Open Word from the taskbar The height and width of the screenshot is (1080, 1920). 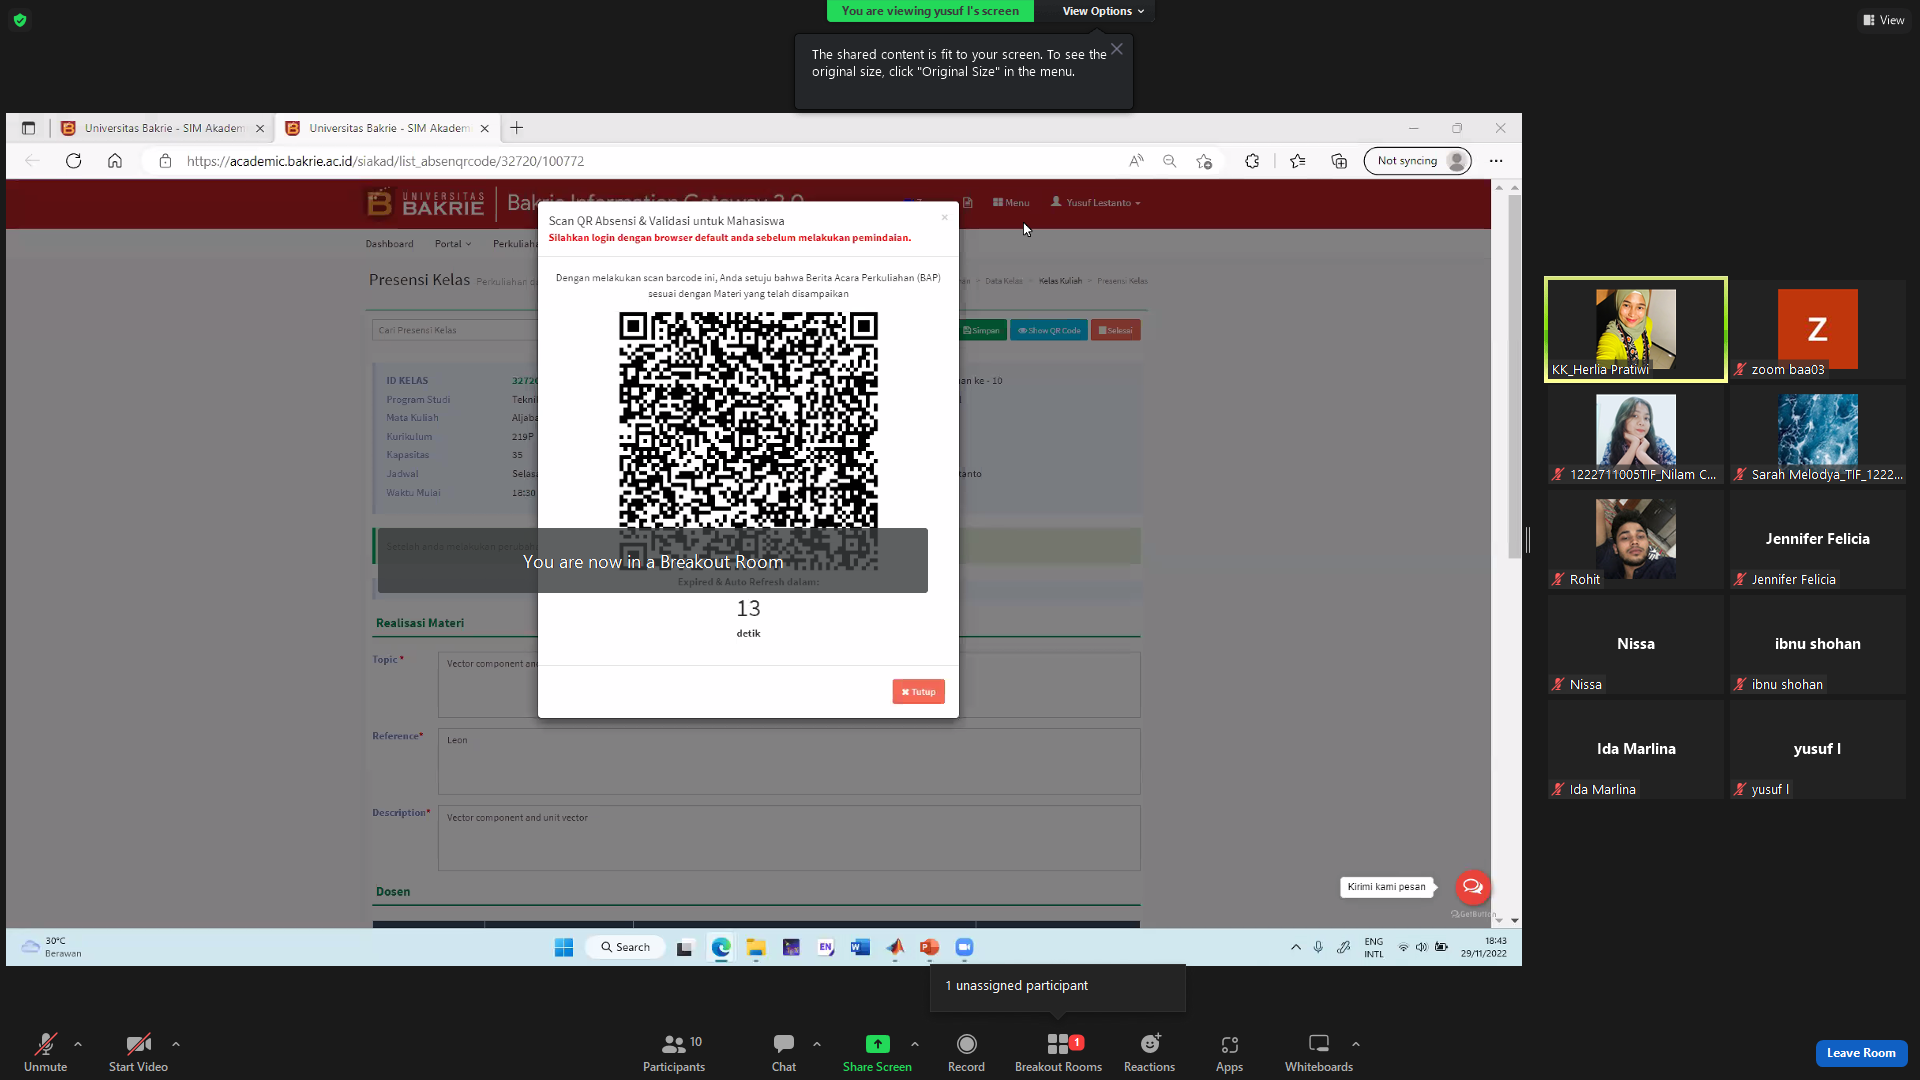click(860, 948)
